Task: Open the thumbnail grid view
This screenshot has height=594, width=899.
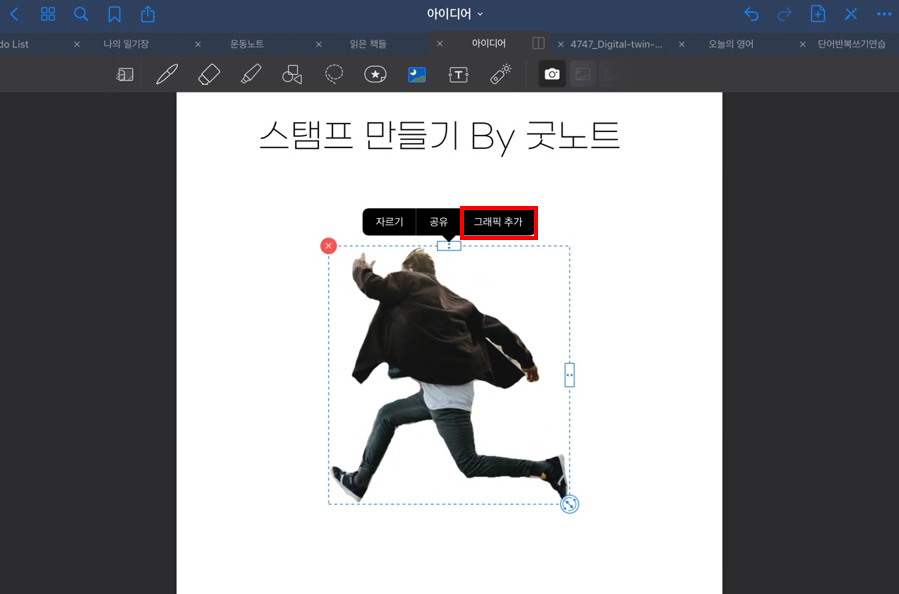Action: point(48,14)
